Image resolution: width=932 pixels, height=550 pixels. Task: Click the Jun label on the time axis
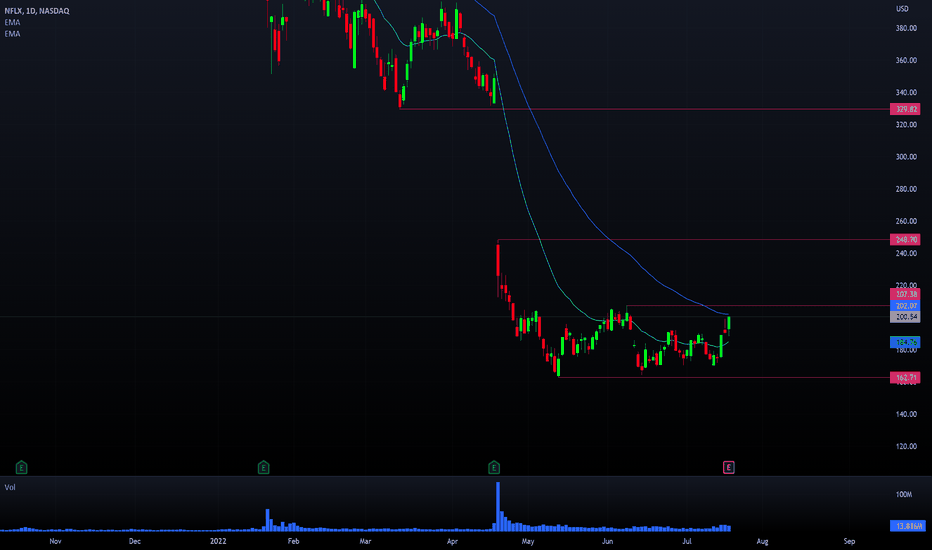point(607,541)
